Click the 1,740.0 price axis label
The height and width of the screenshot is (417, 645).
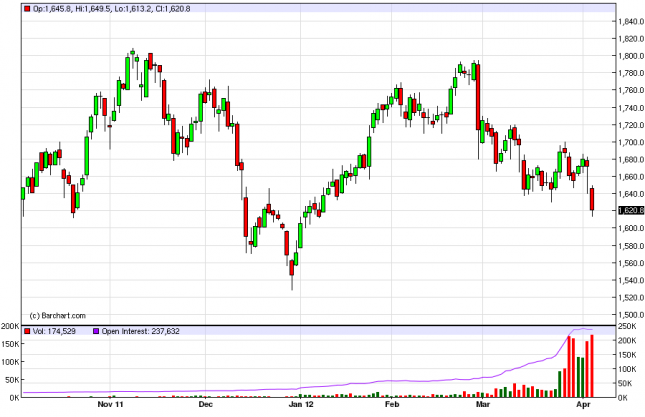631,108
